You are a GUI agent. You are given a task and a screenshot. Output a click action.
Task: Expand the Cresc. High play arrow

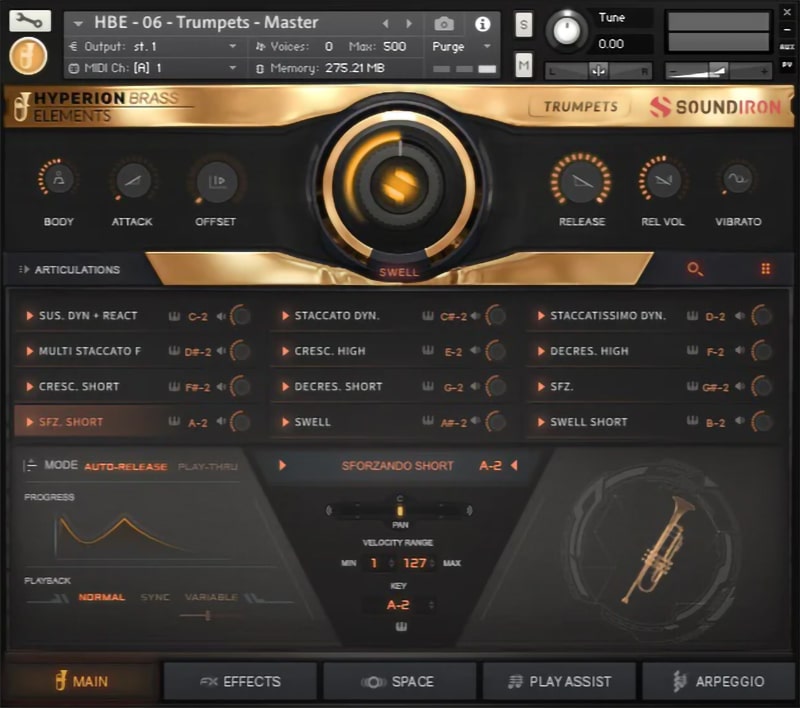pos(285,351)
